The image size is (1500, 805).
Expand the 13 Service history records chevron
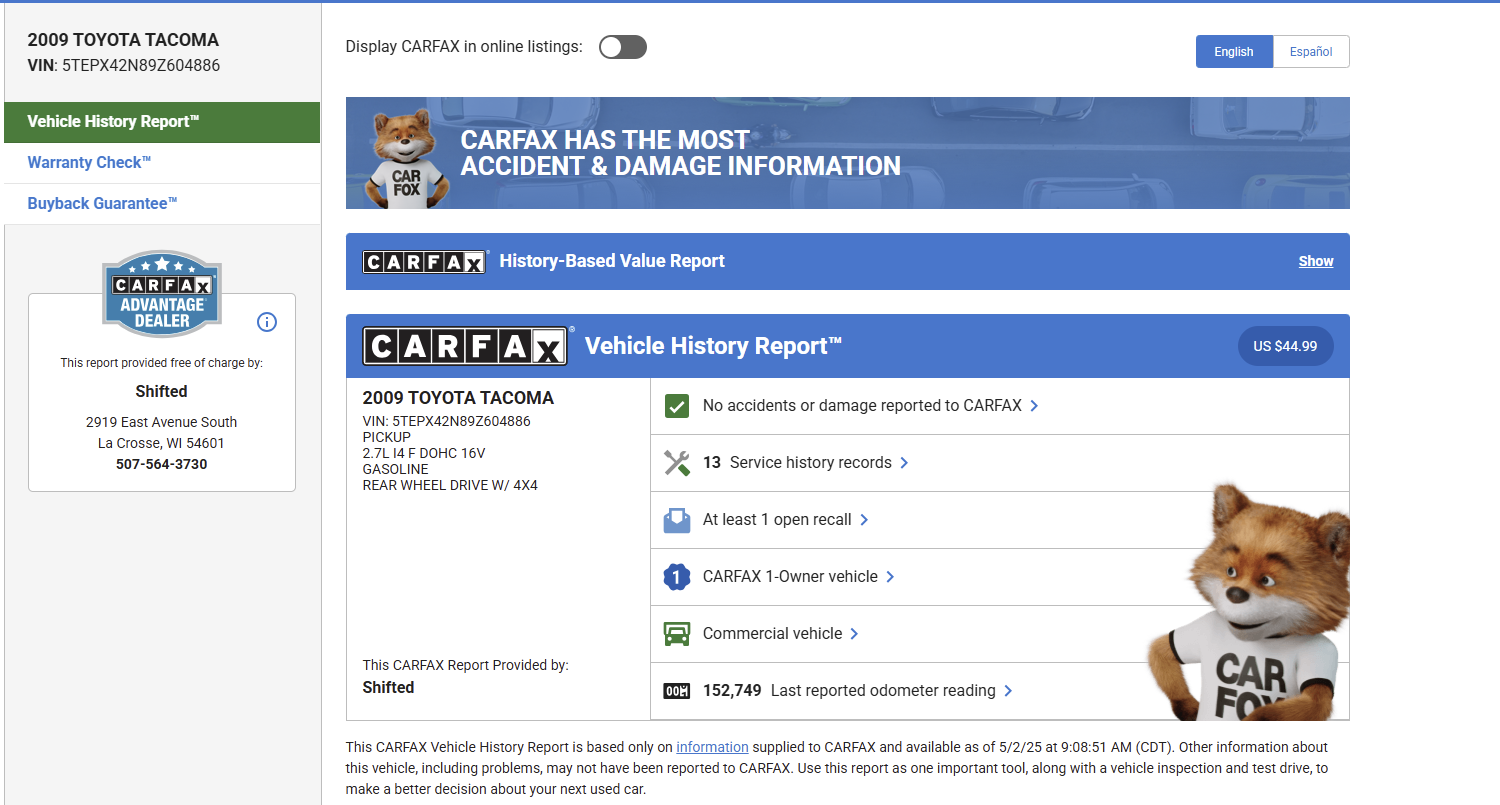tap(904, 463)
